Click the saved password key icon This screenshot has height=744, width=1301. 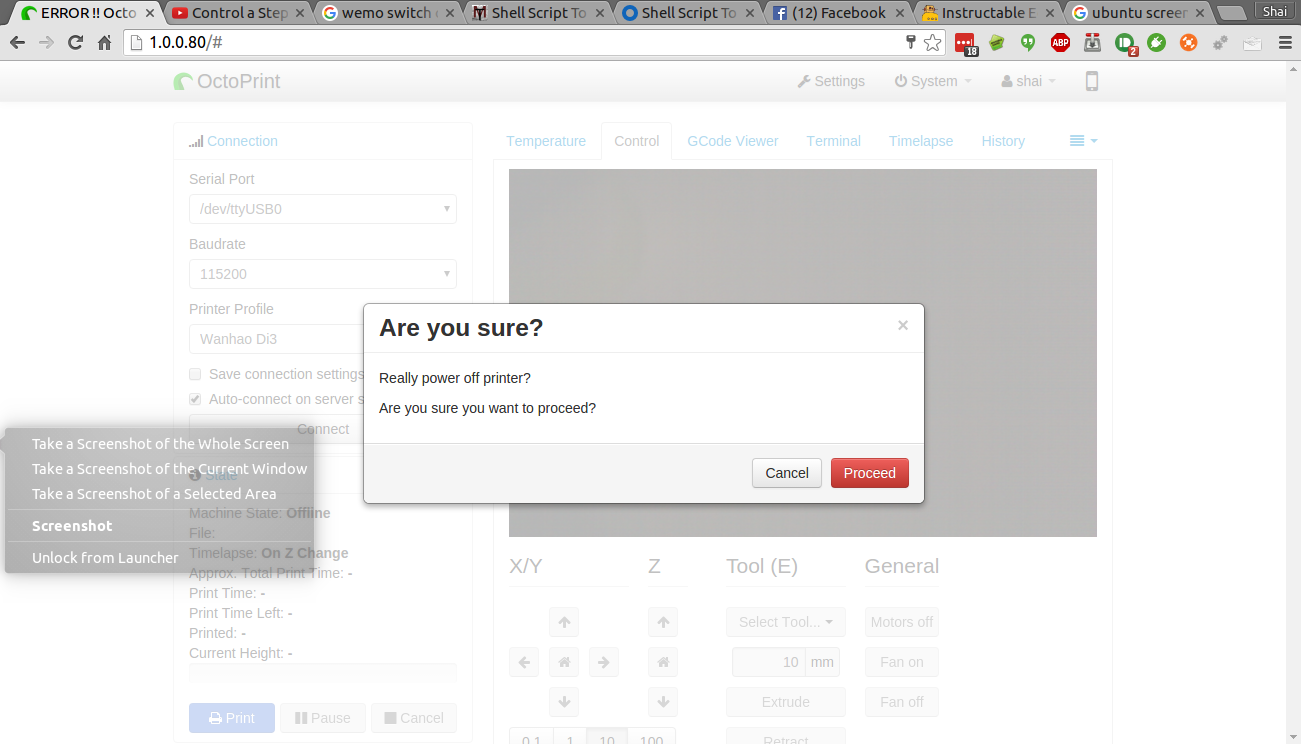(910, 42)
